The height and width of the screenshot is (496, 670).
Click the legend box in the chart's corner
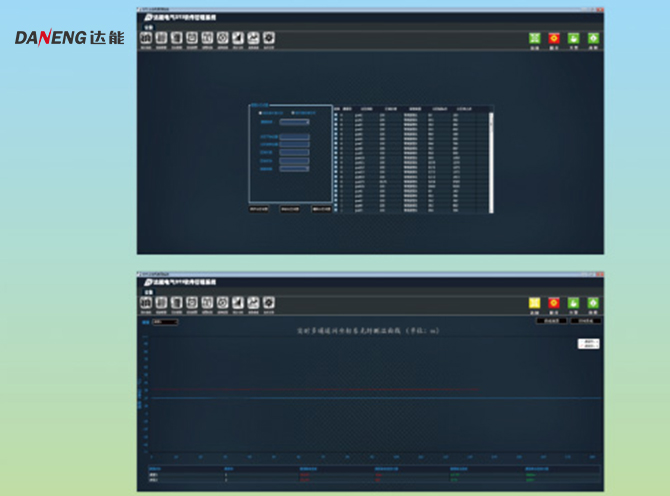pos(589,343)
